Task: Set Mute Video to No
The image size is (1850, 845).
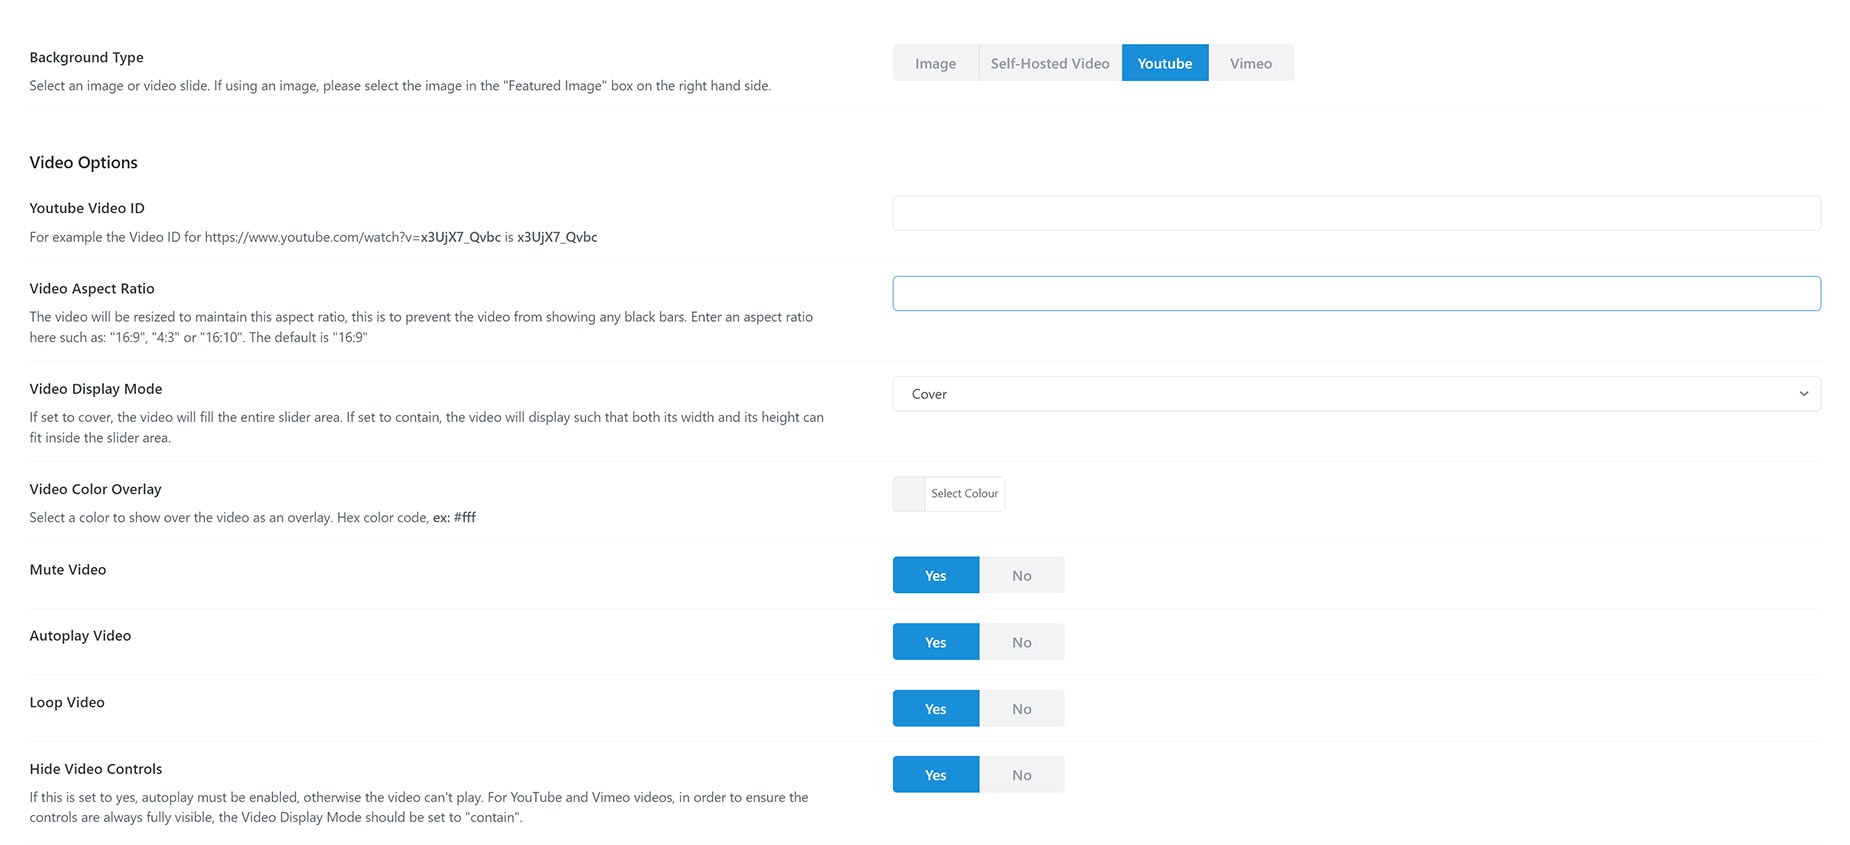Action: click(x=1021, y=575)
